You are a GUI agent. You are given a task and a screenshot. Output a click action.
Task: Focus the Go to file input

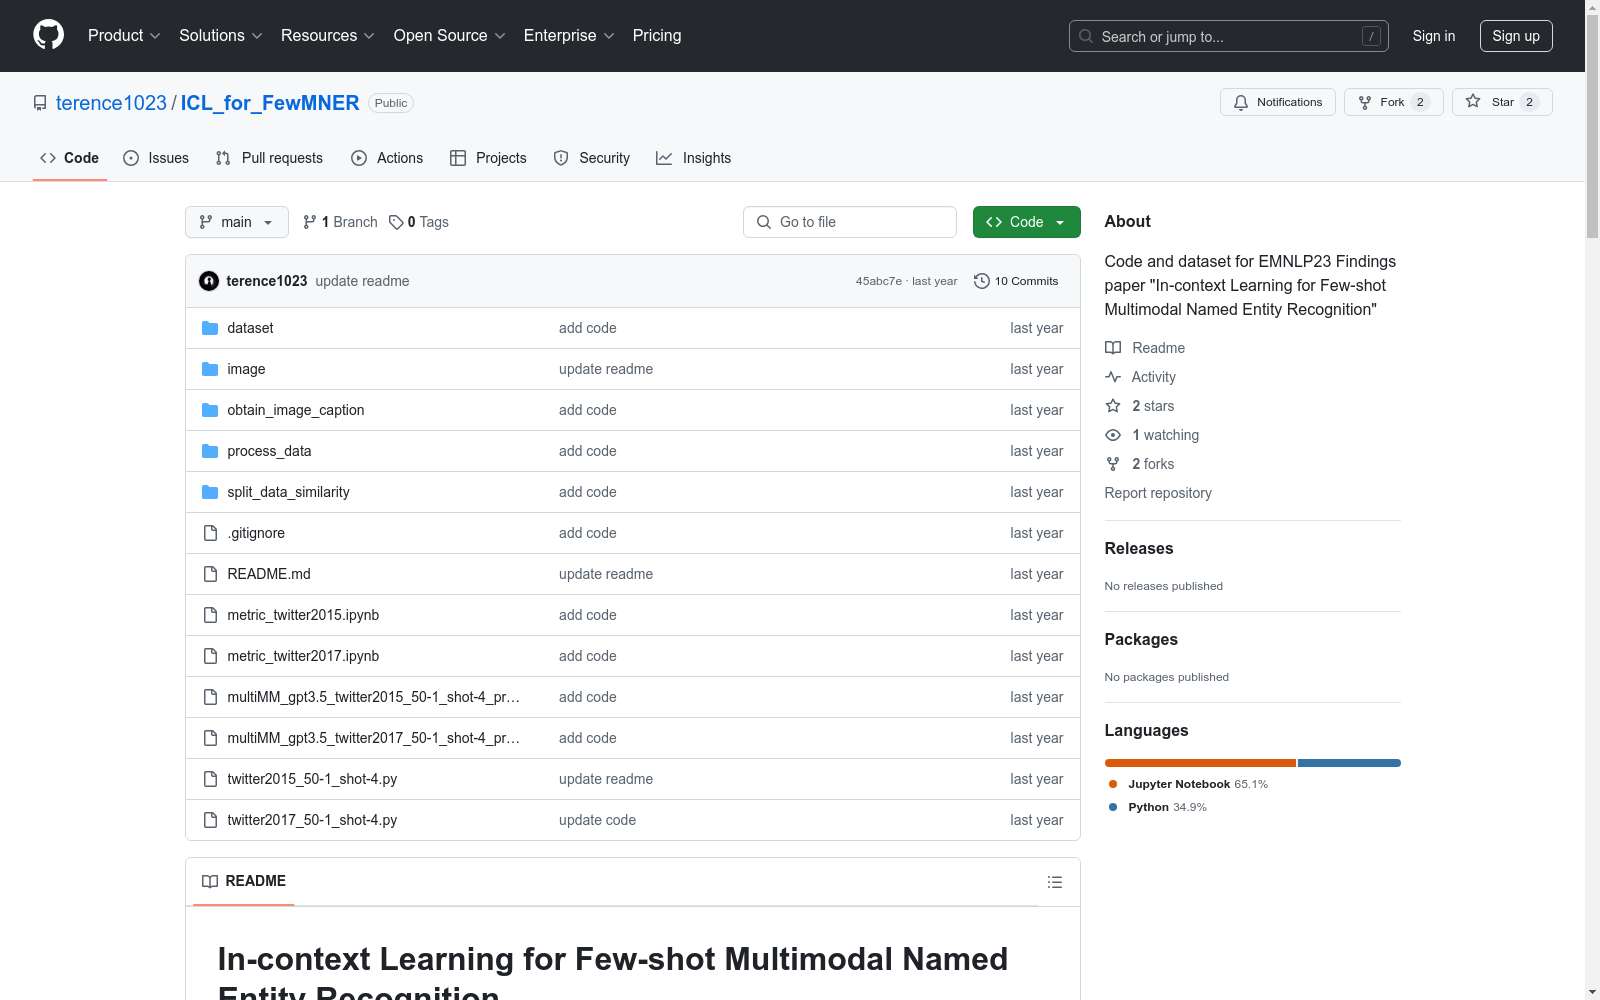[850, 222]
